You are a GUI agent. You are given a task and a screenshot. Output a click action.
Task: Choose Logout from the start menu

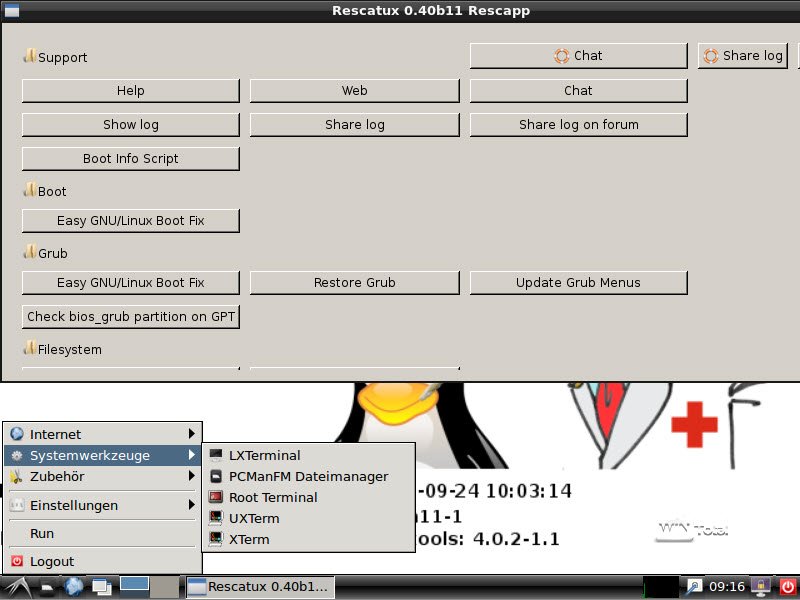coord(52,561)
